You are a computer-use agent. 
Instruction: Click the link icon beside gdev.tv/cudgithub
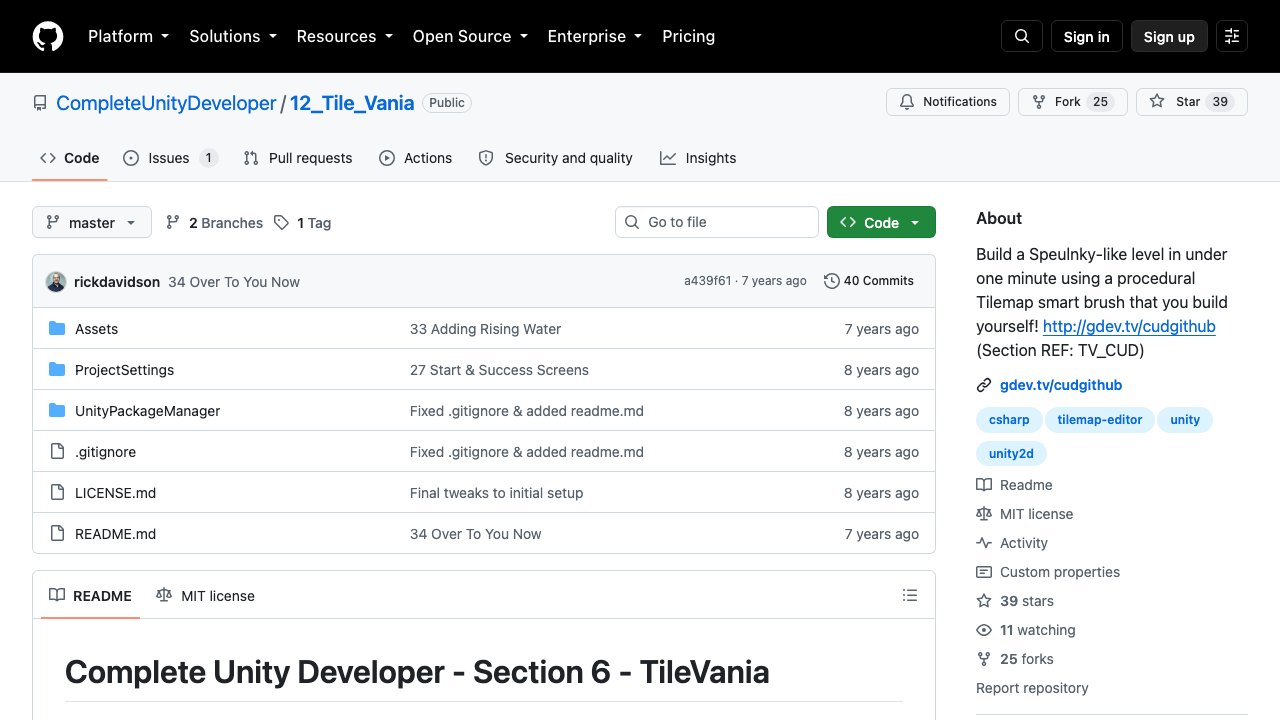coord(984,385)
